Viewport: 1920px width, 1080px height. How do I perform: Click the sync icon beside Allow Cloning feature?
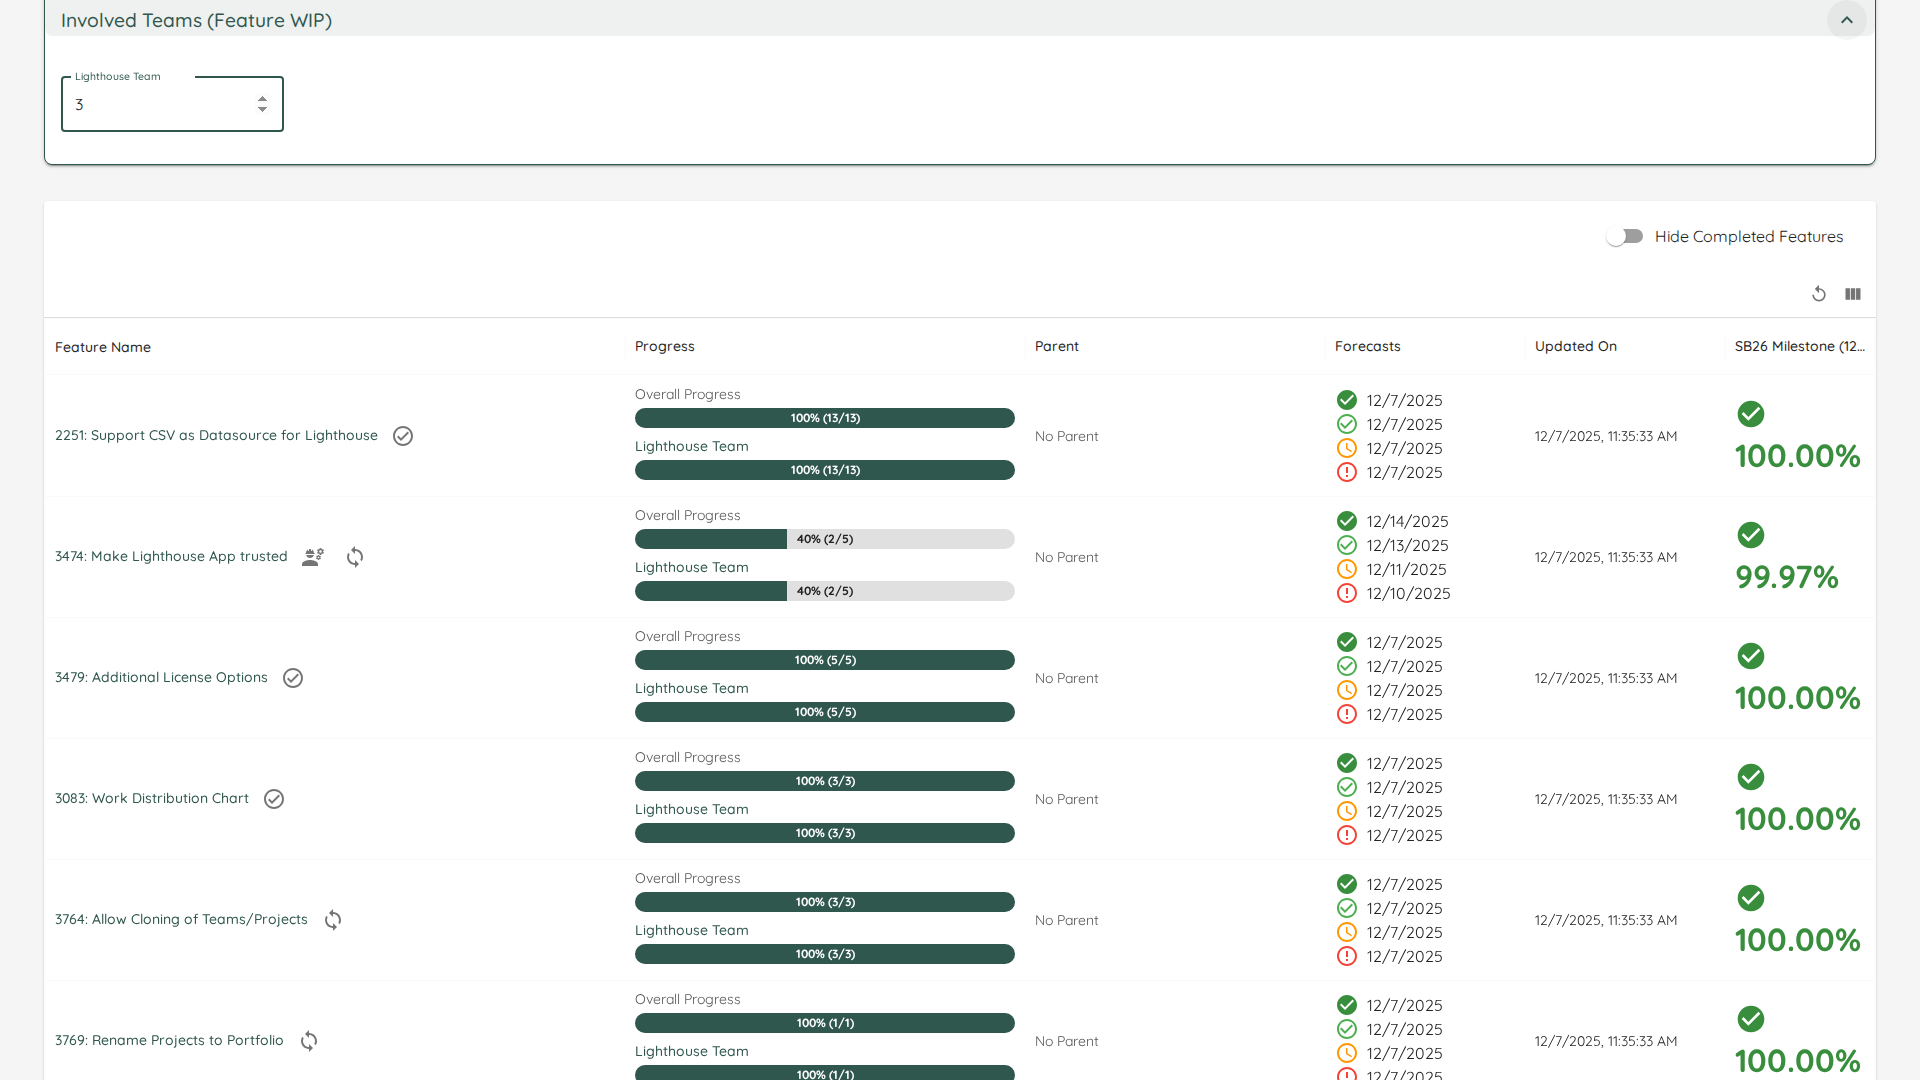[333, 920]
